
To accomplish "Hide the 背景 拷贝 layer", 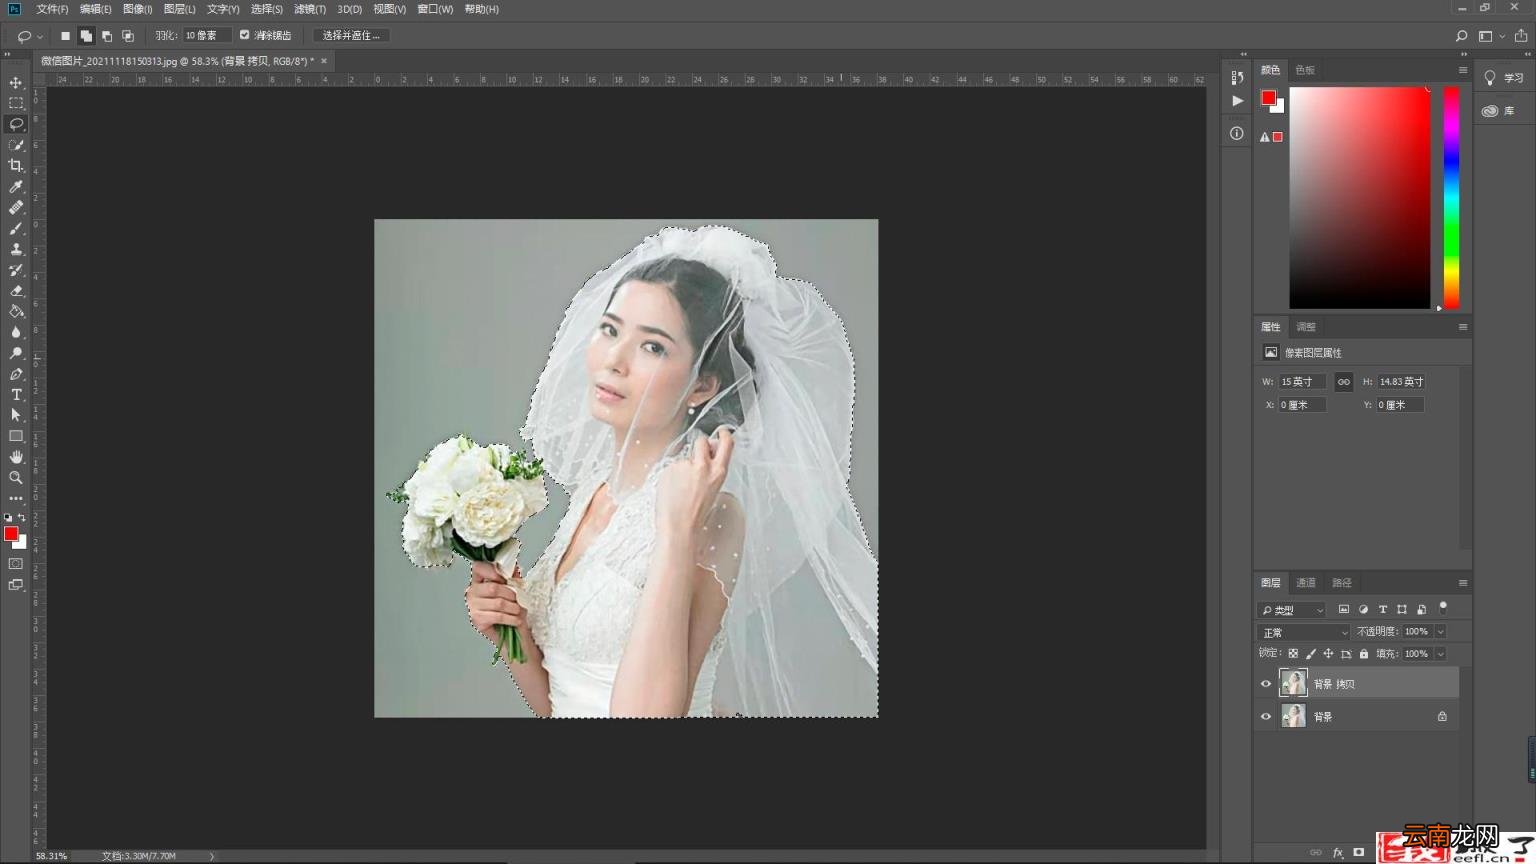I will tap(1266, 684).
